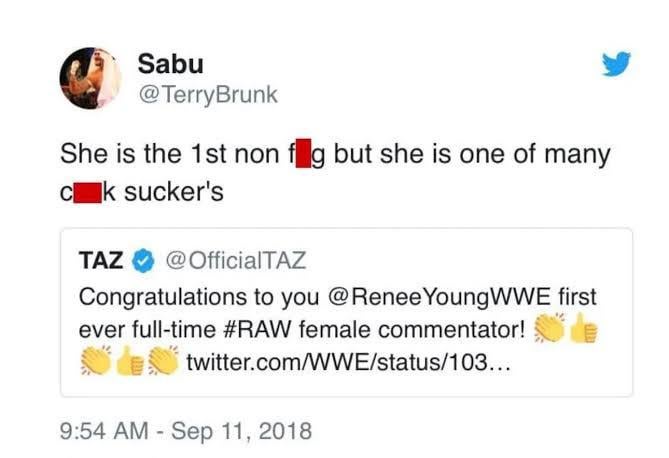Click the thumbs-up emoji between two claps
669x458 pixels.
[130, 363]
